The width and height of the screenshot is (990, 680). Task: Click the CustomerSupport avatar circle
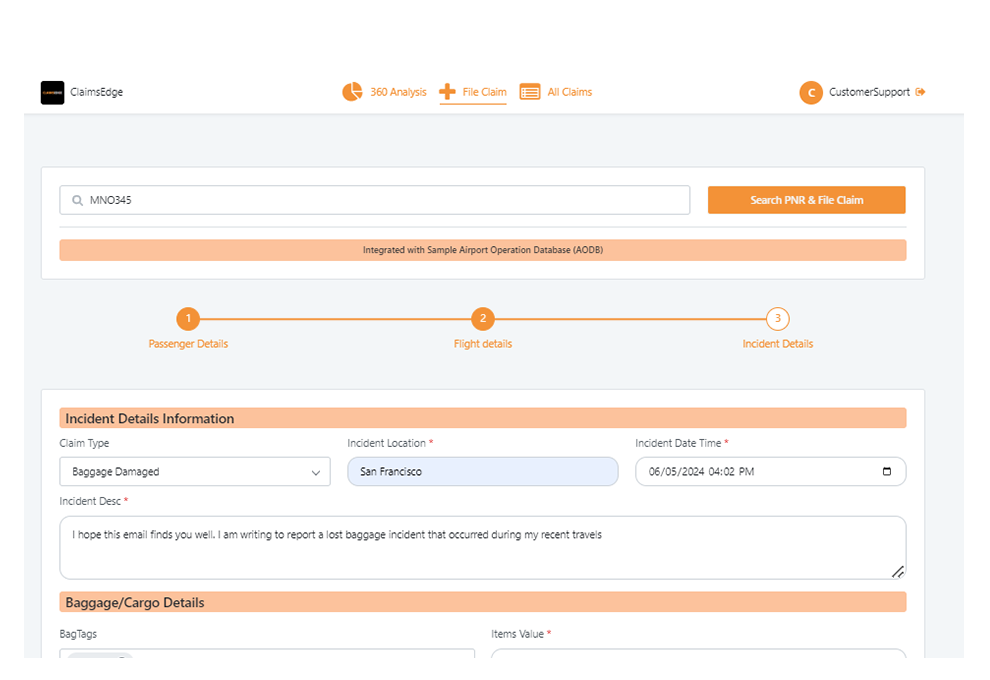tap(810, 92)
